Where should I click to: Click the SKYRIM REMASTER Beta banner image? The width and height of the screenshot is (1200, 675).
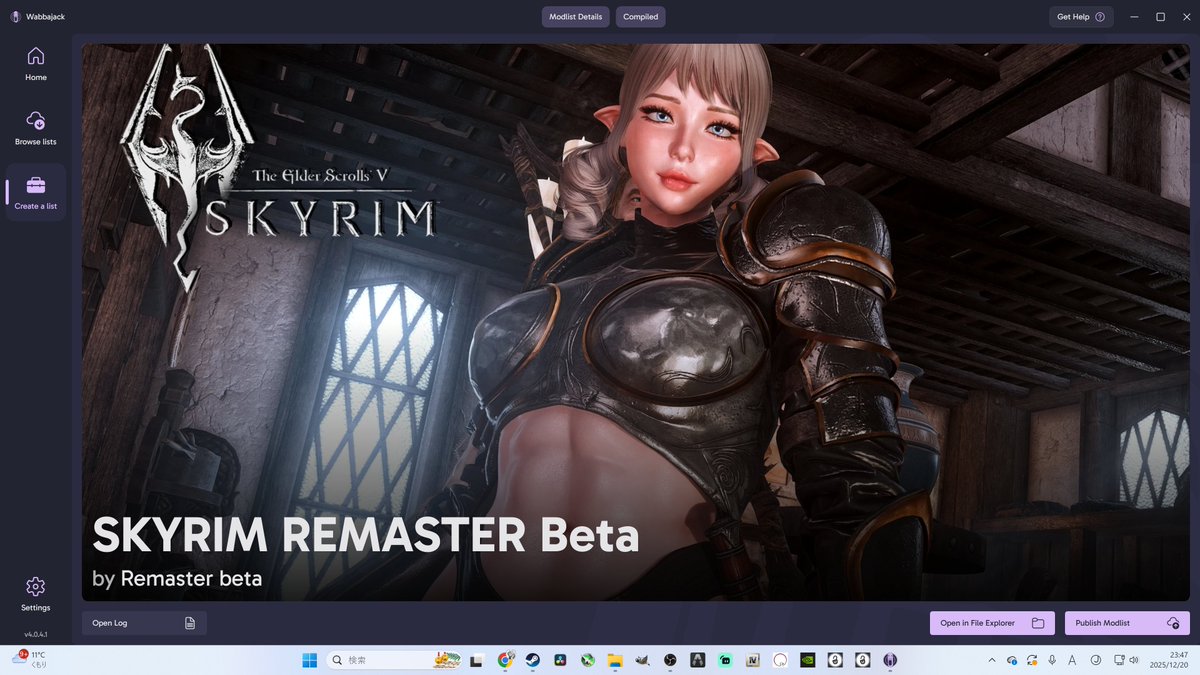[636, 322]
